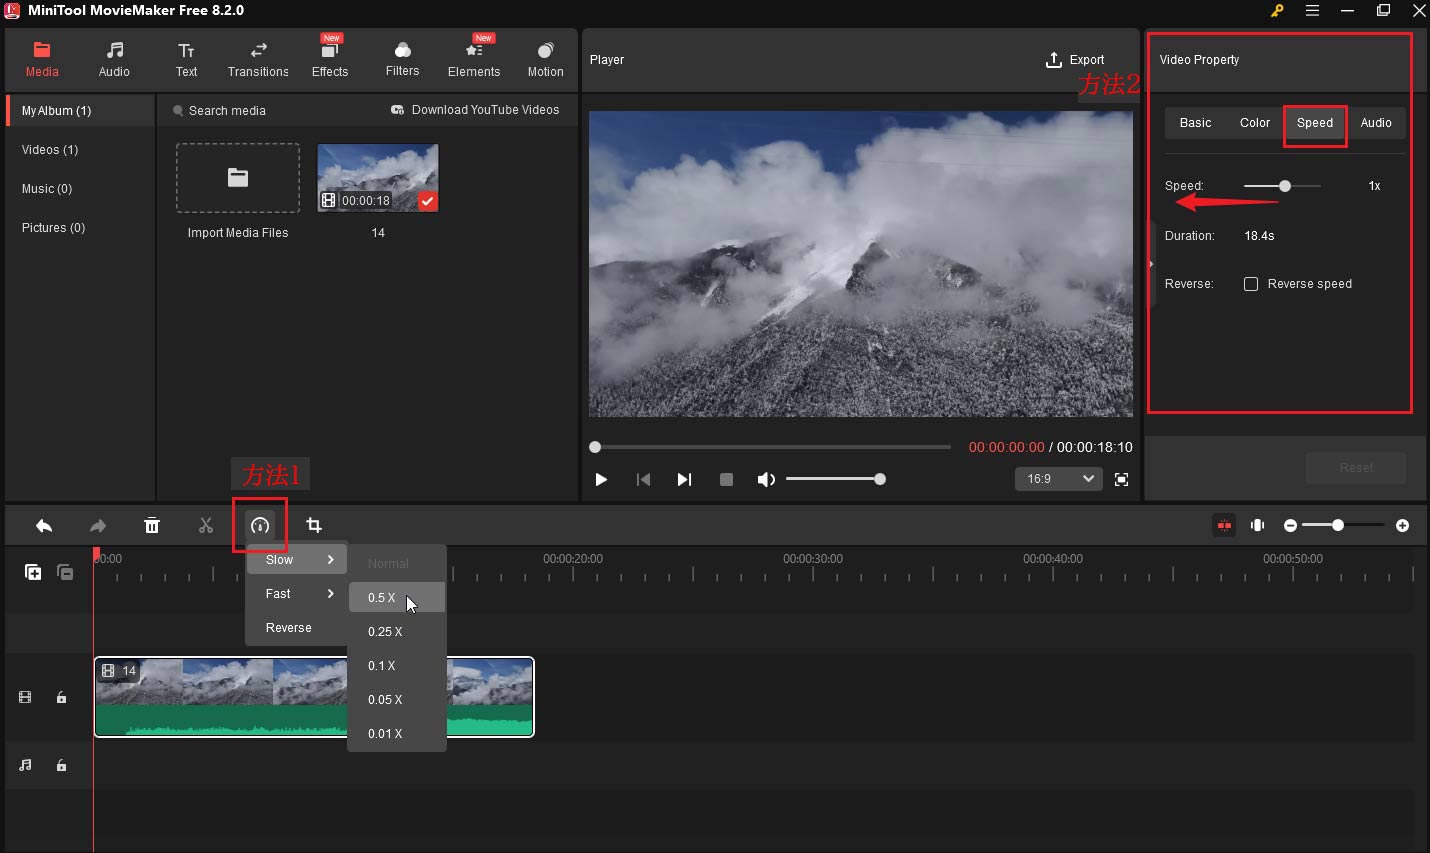This screenshot has height=853, width=1430.
Task: Add a new timeline track
Action: (x=33, y=572)
